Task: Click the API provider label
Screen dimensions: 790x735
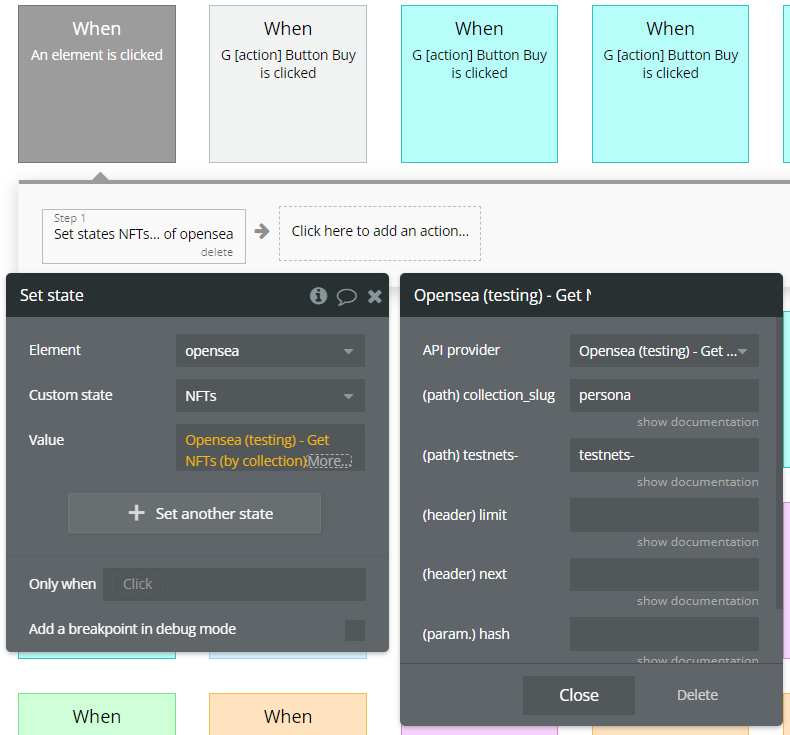Action: (461, 350)
